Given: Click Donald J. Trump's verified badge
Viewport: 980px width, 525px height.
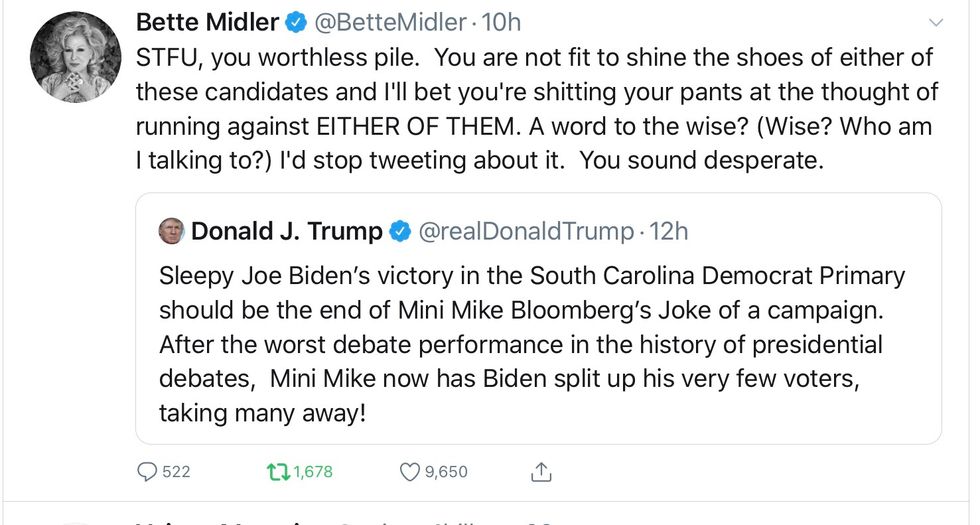Looking at the screenshot, I should tap(399, 232).
